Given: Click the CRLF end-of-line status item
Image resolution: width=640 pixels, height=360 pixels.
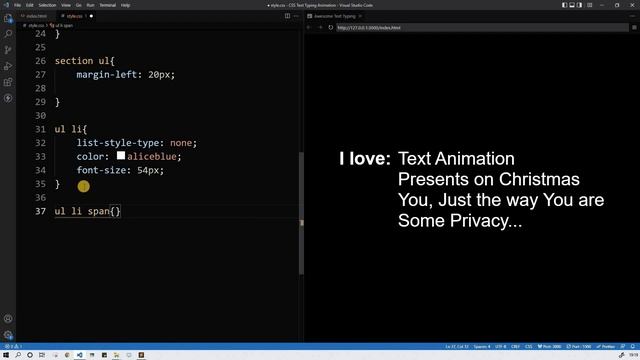Looking at the screenshot, I should pos(516,346).
